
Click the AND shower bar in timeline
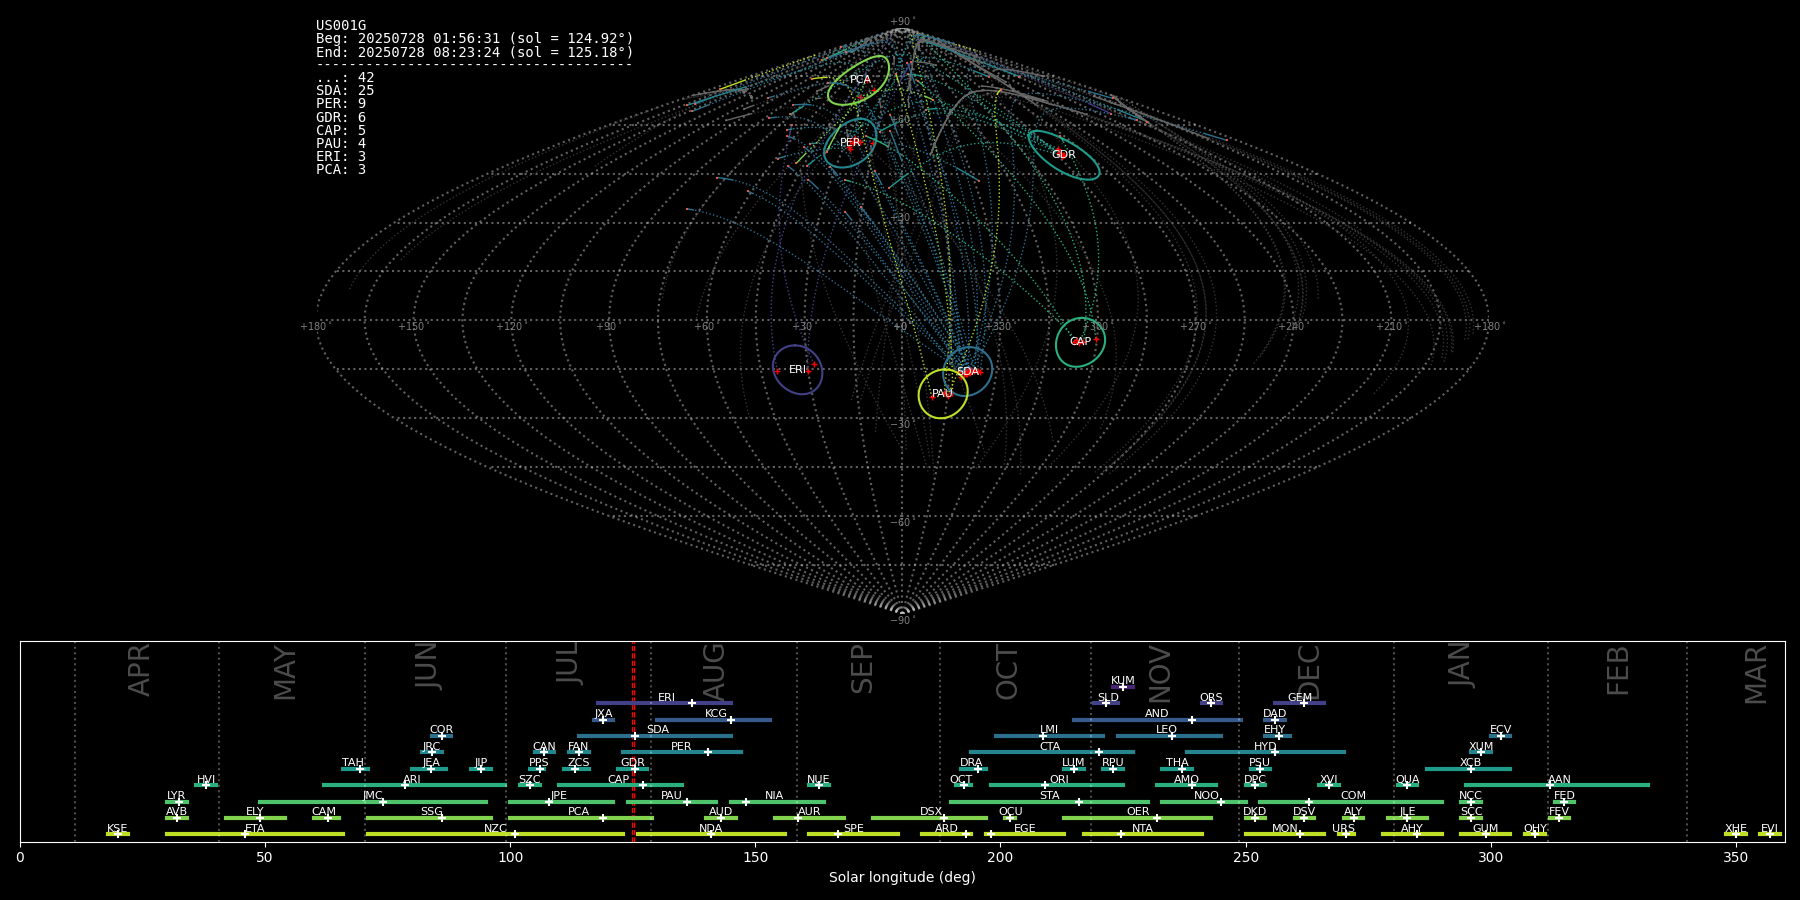click(x=1157, y=720)
